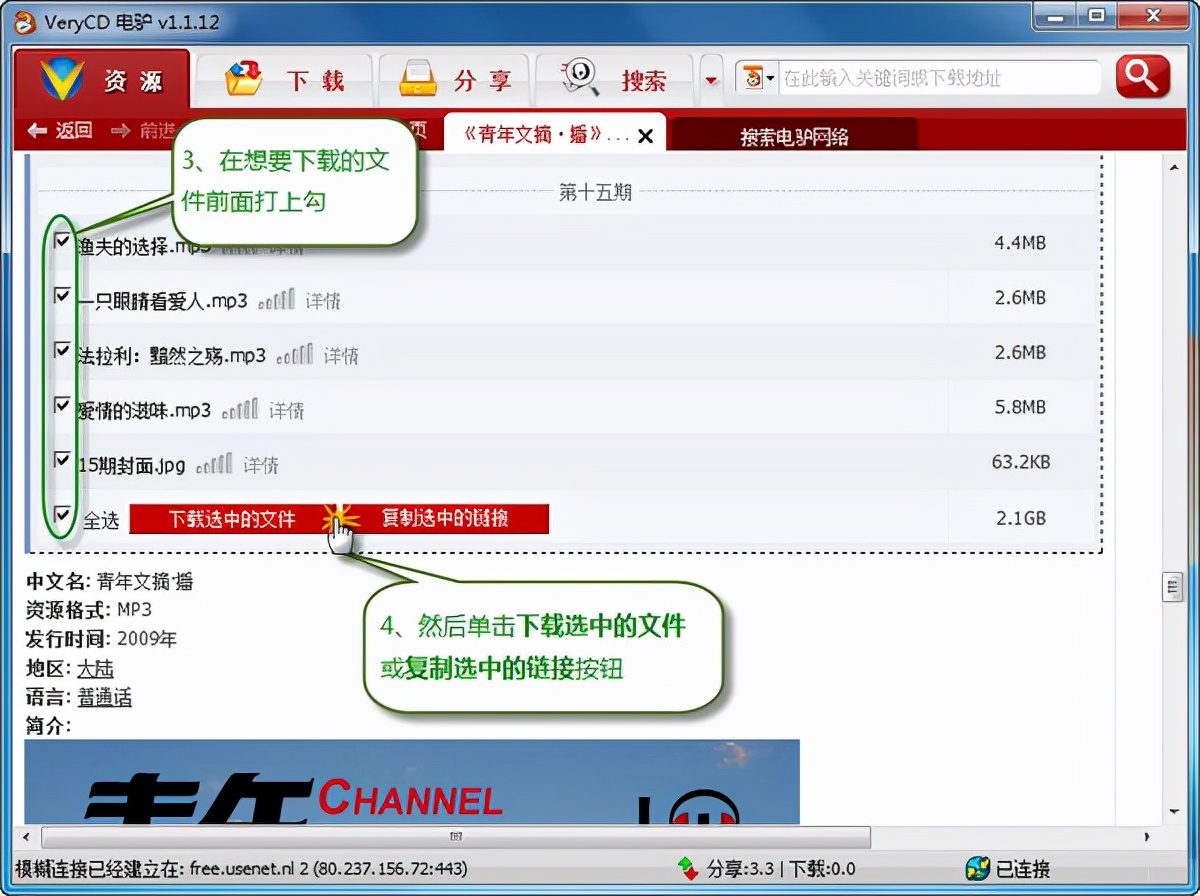
Task: Uncheck the 全选 select-all checkbox
Action: pos(62,517)
